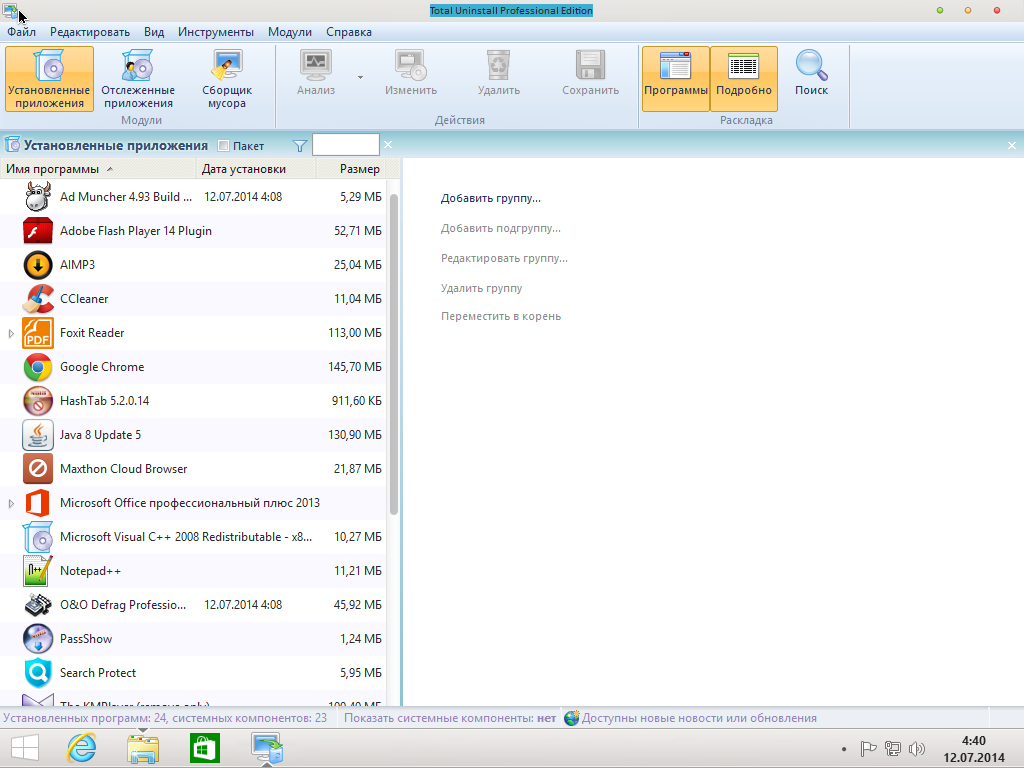
Task: Launch Internet Explorer from the taskbar
Action: (x=81, y=747)
